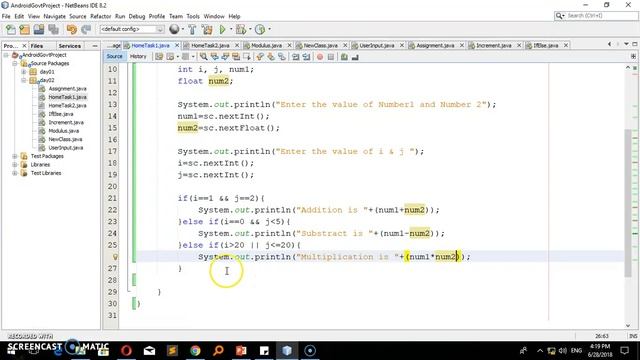This screenshot has height=360, width=640.
Task: Click the Profile Project clock icon
Action: (260, 29)
